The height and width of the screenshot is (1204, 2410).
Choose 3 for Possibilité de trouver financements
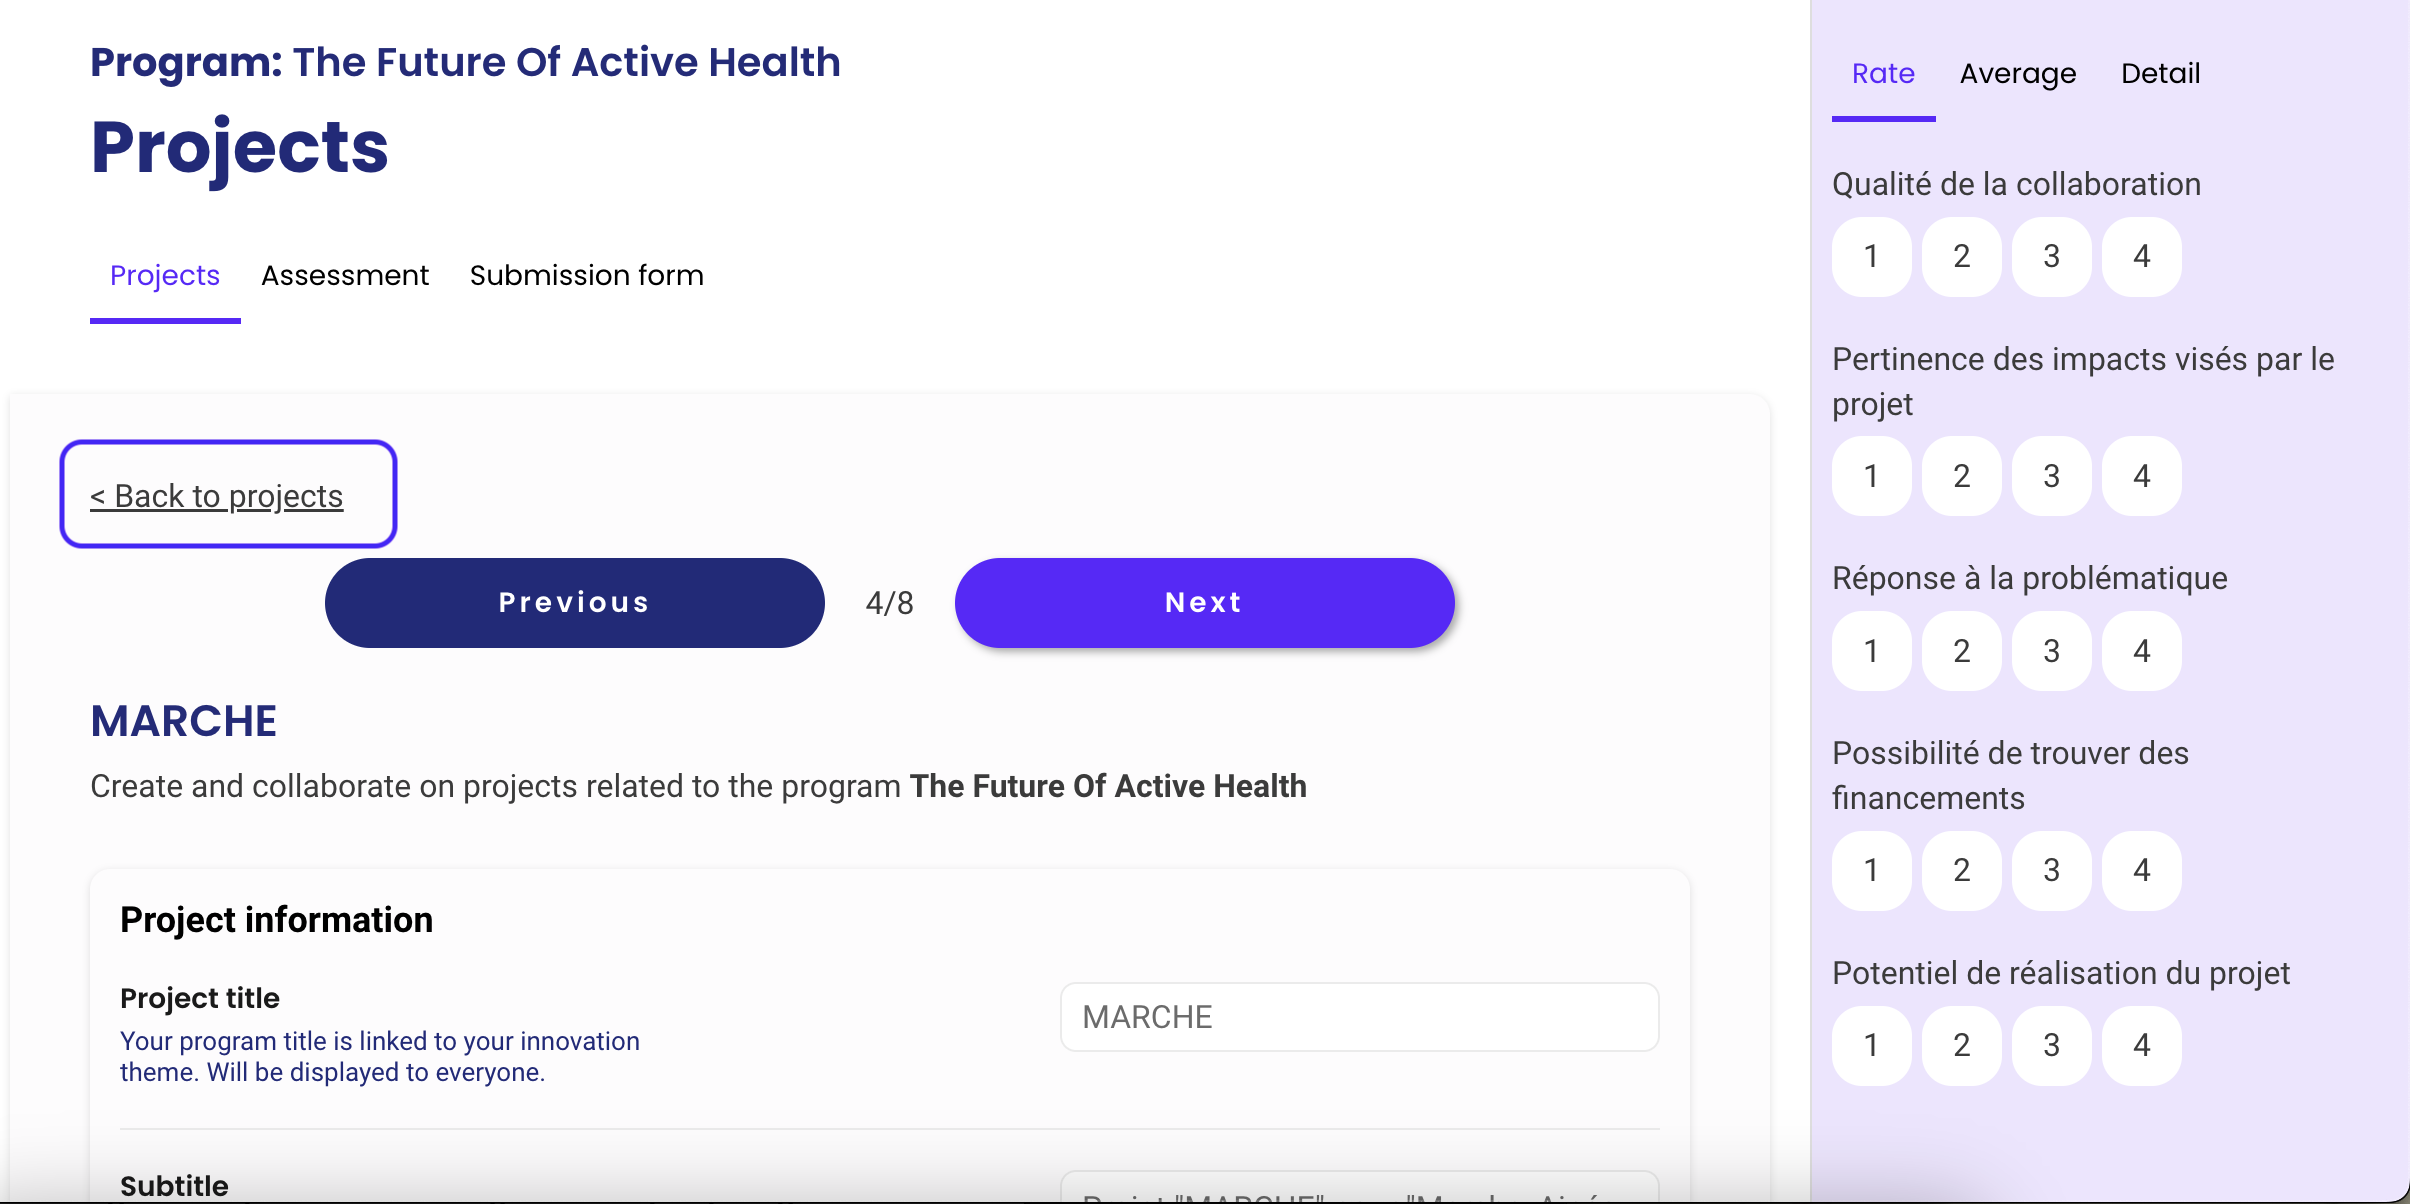[x=2051, y=870]
